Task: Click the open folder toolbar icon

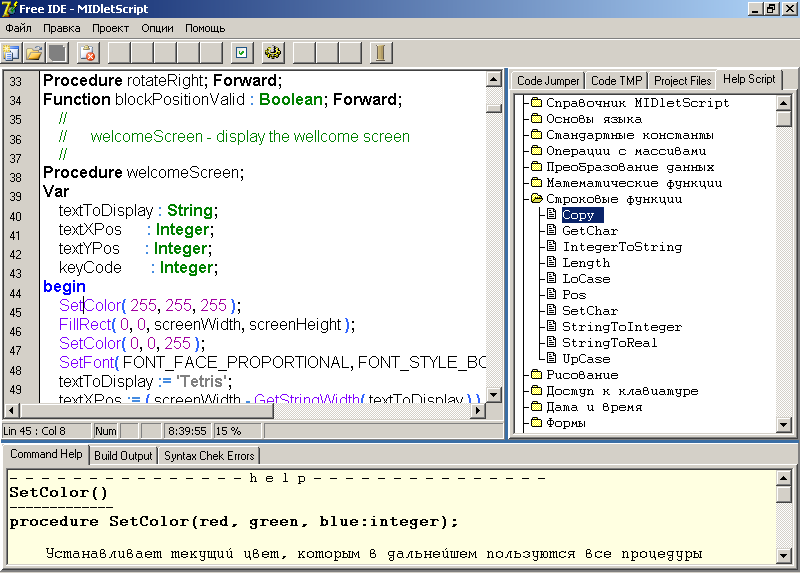Action: (x=35, y=52)
